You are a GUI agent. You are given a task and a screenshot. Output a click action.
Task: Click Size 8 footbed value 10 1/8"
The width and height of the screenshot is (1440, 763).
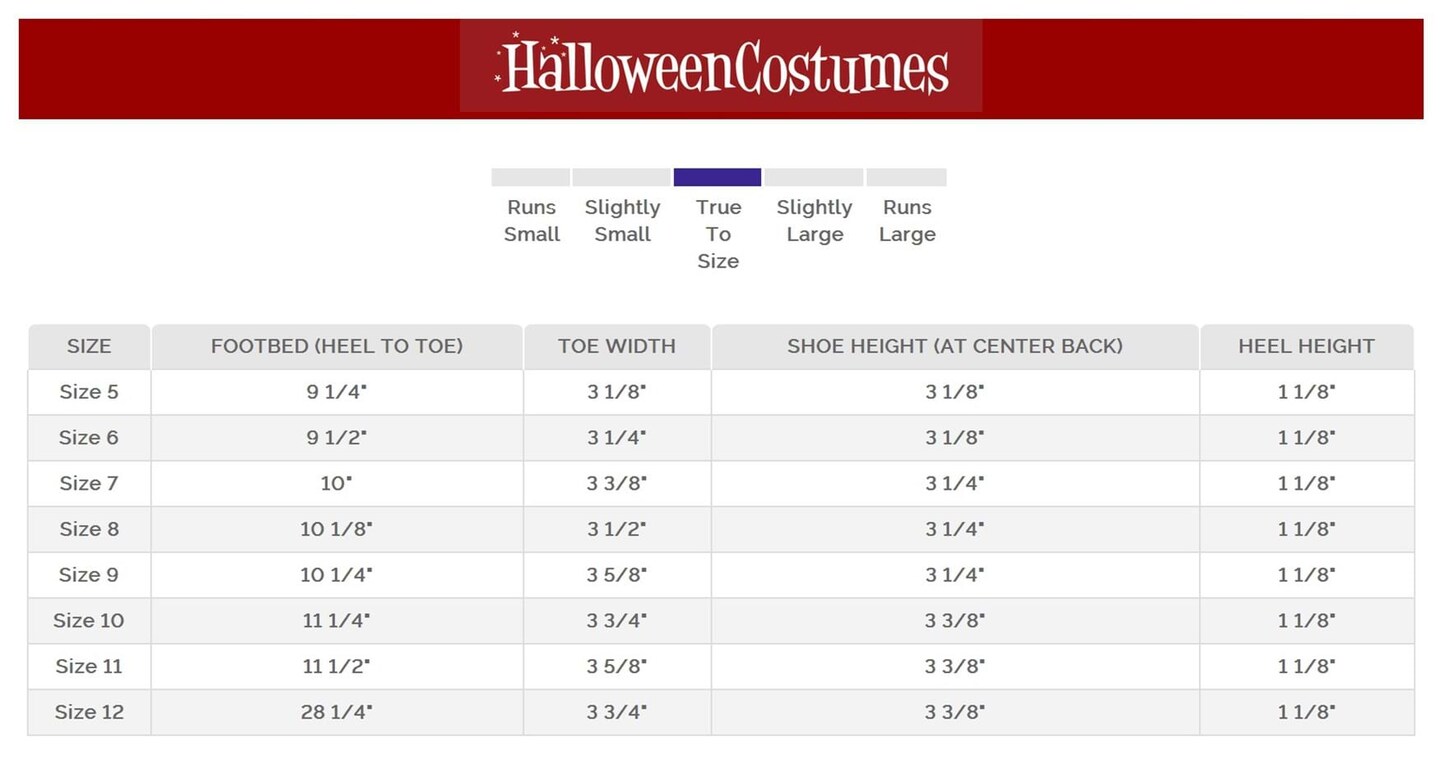(x=337, y=529)
